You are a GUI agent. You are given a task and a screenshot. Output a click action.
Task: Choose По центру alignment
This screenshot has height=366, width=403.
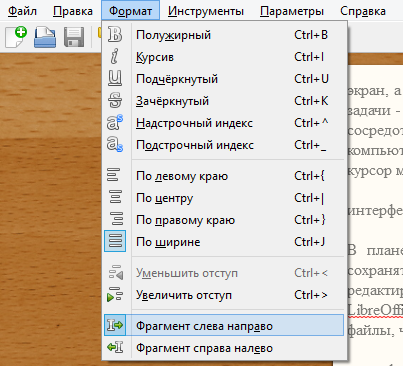coord(224,197)
